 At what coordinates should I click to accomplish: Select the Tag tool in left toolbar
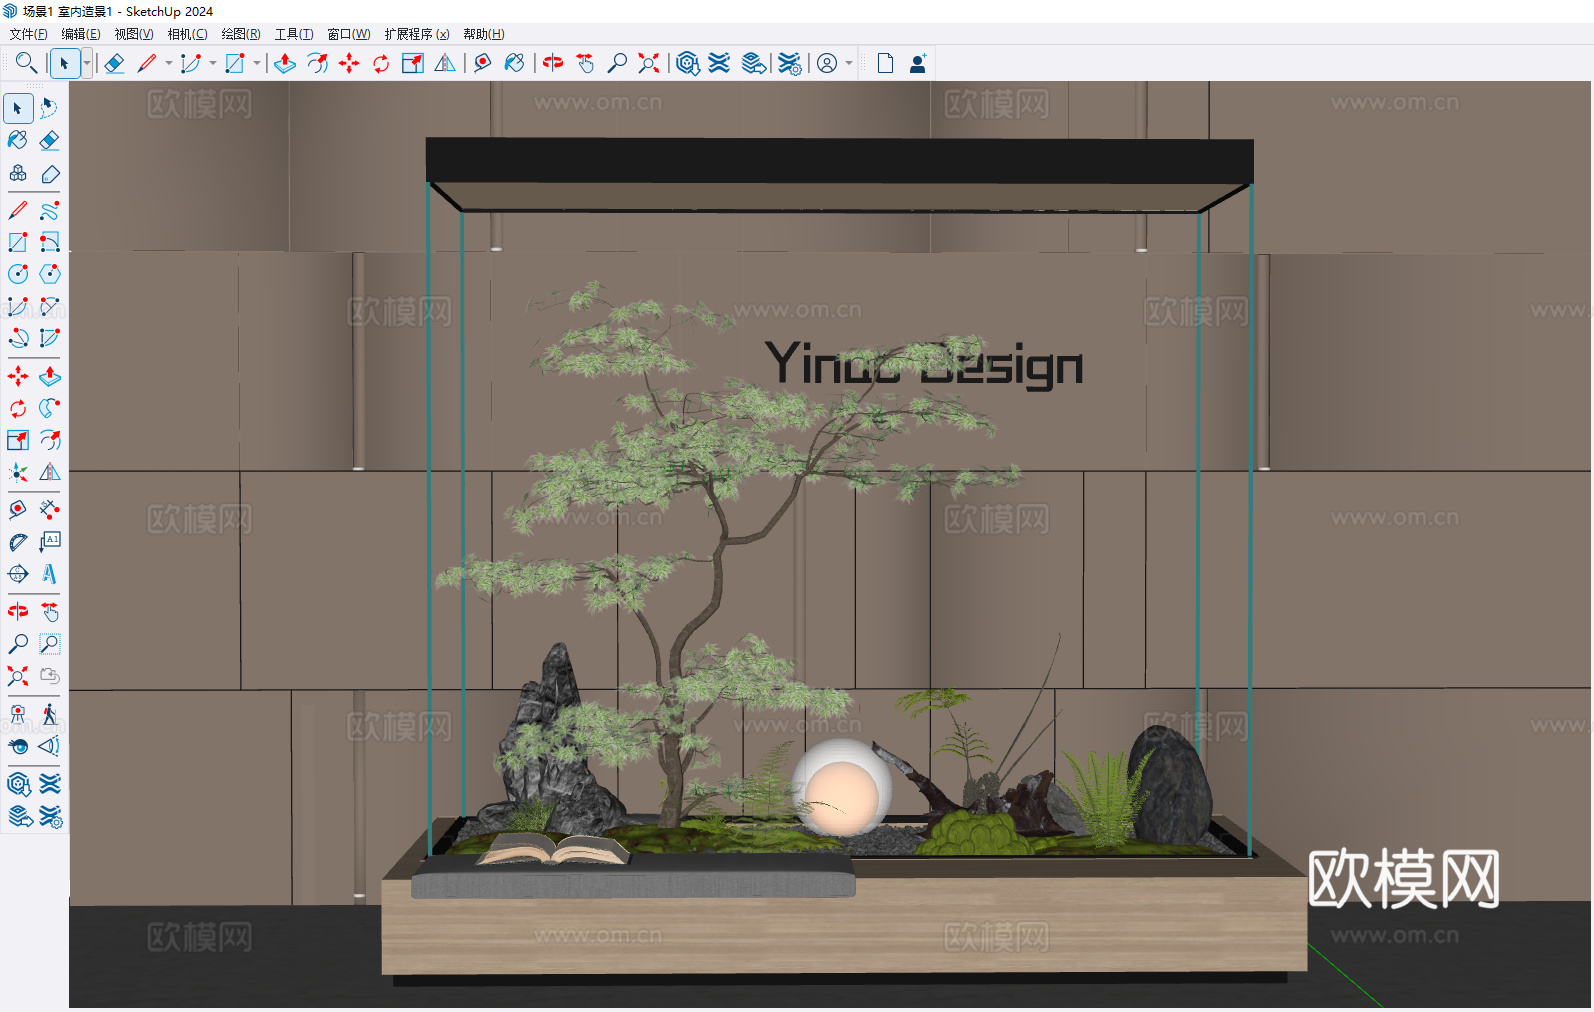pyautogui.click(x=49, y=174)
